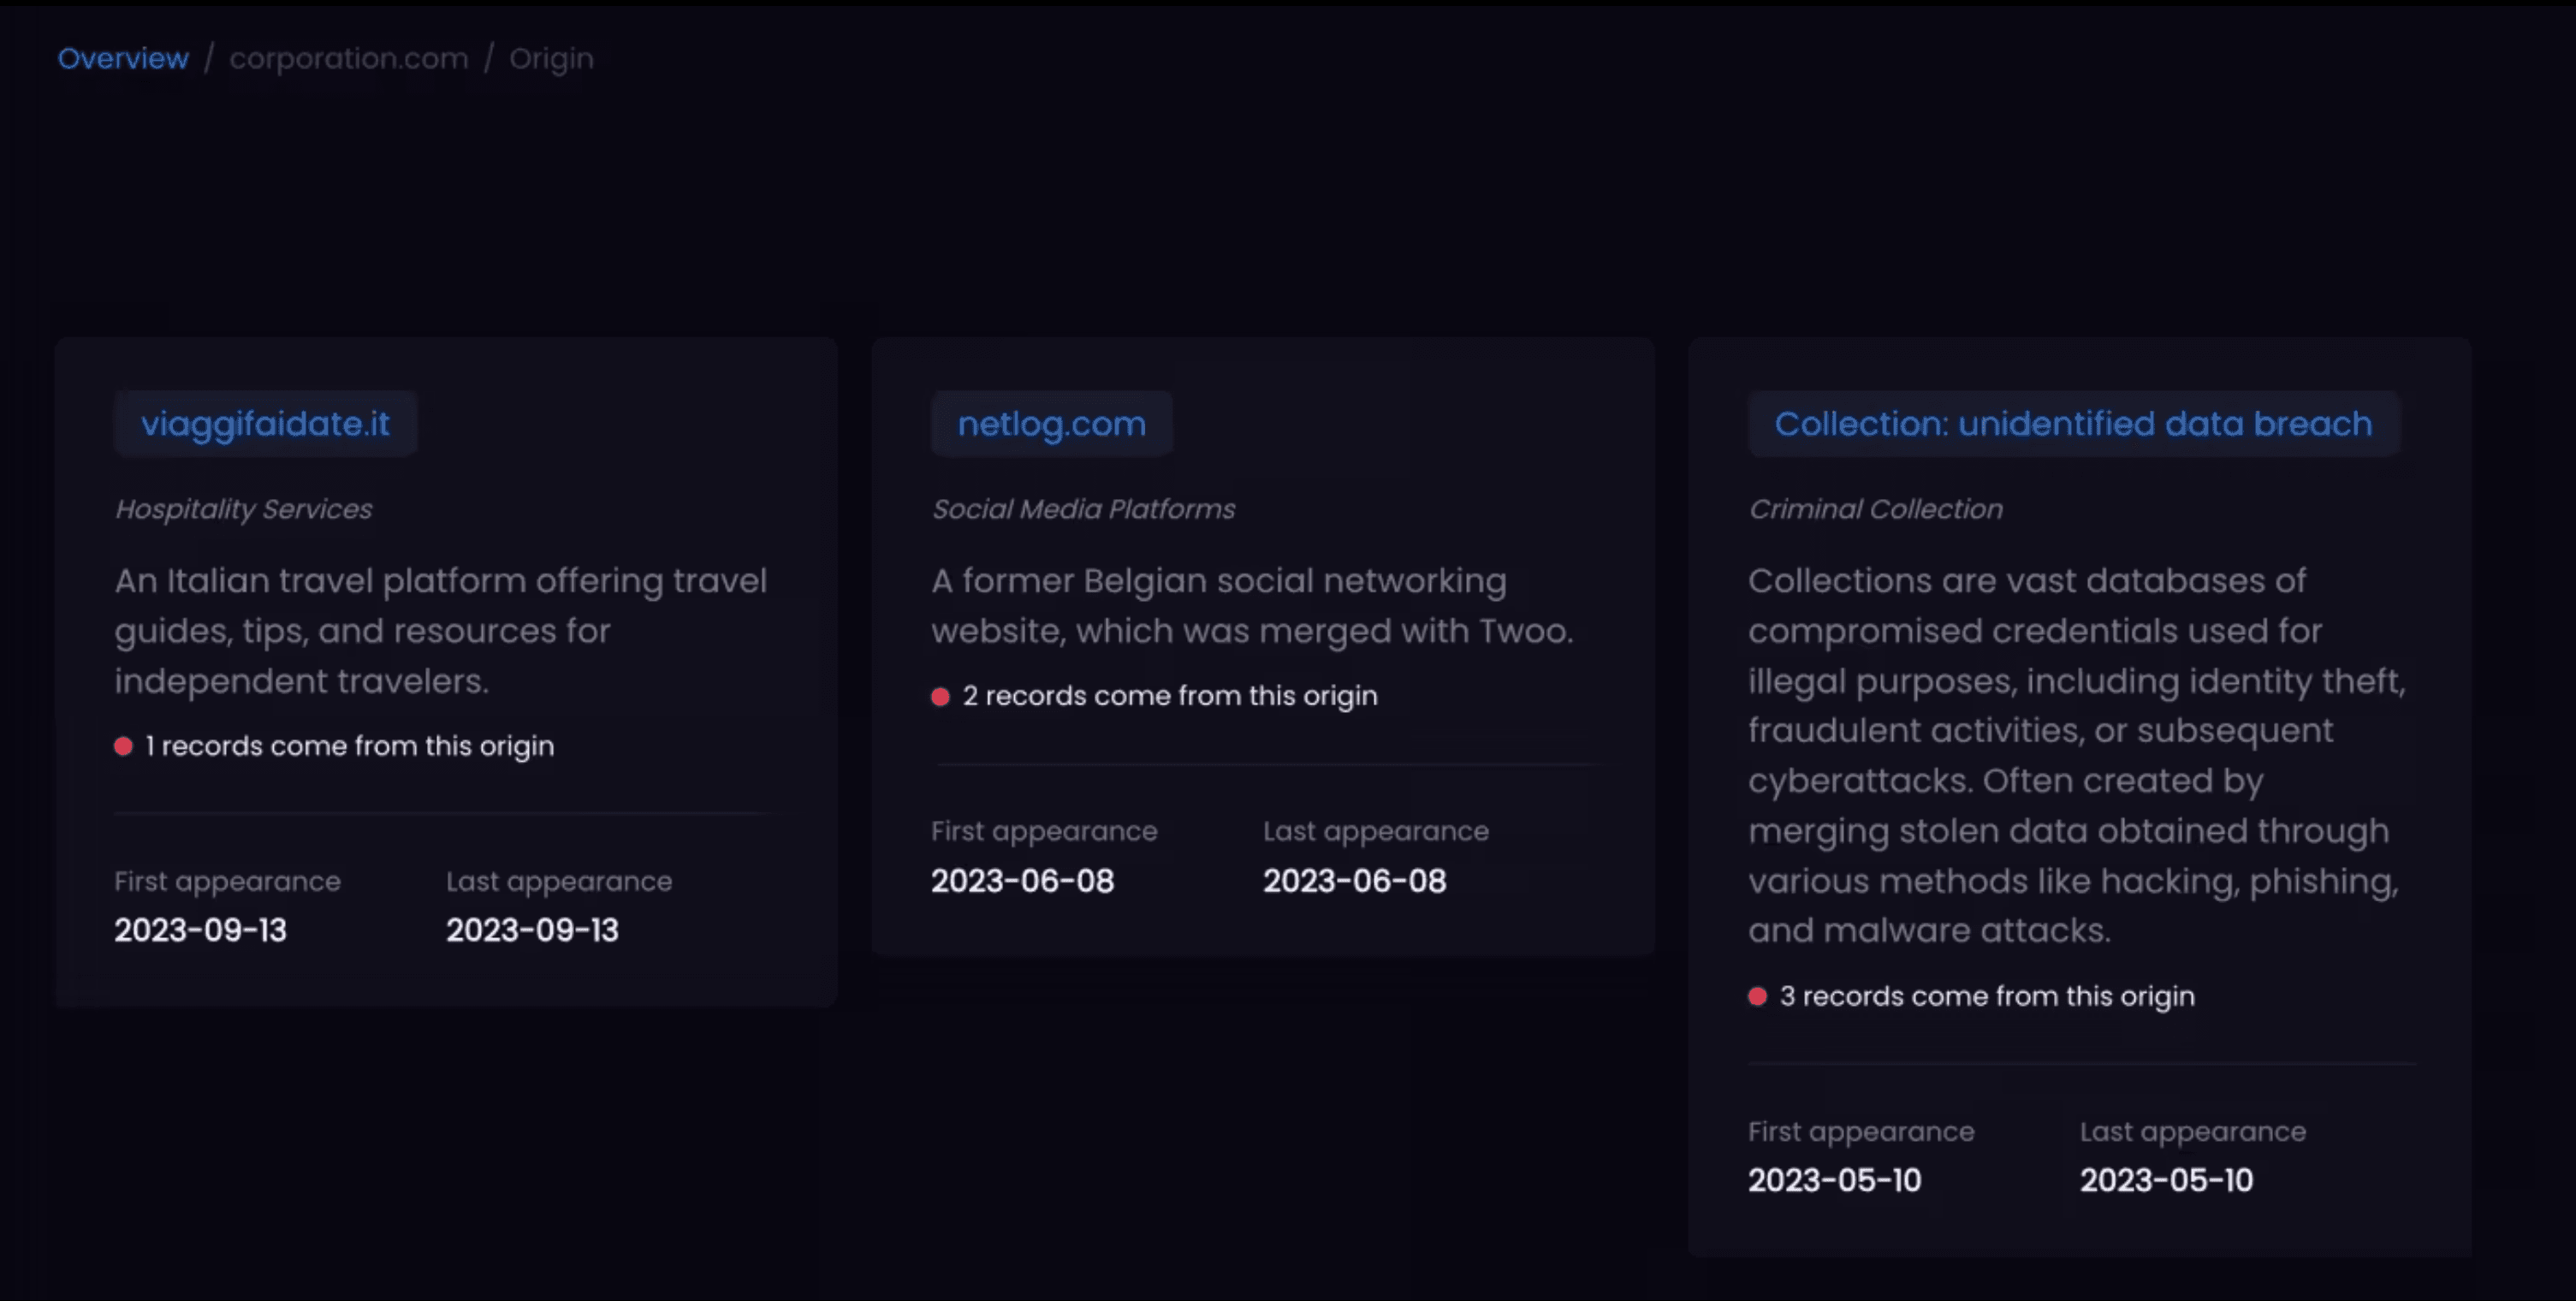Viewport: 2576px width, 1301px height.
Task: Open Collection: unidentified data breach tag
Action: pyautogui.click(x=2074, y=424)
